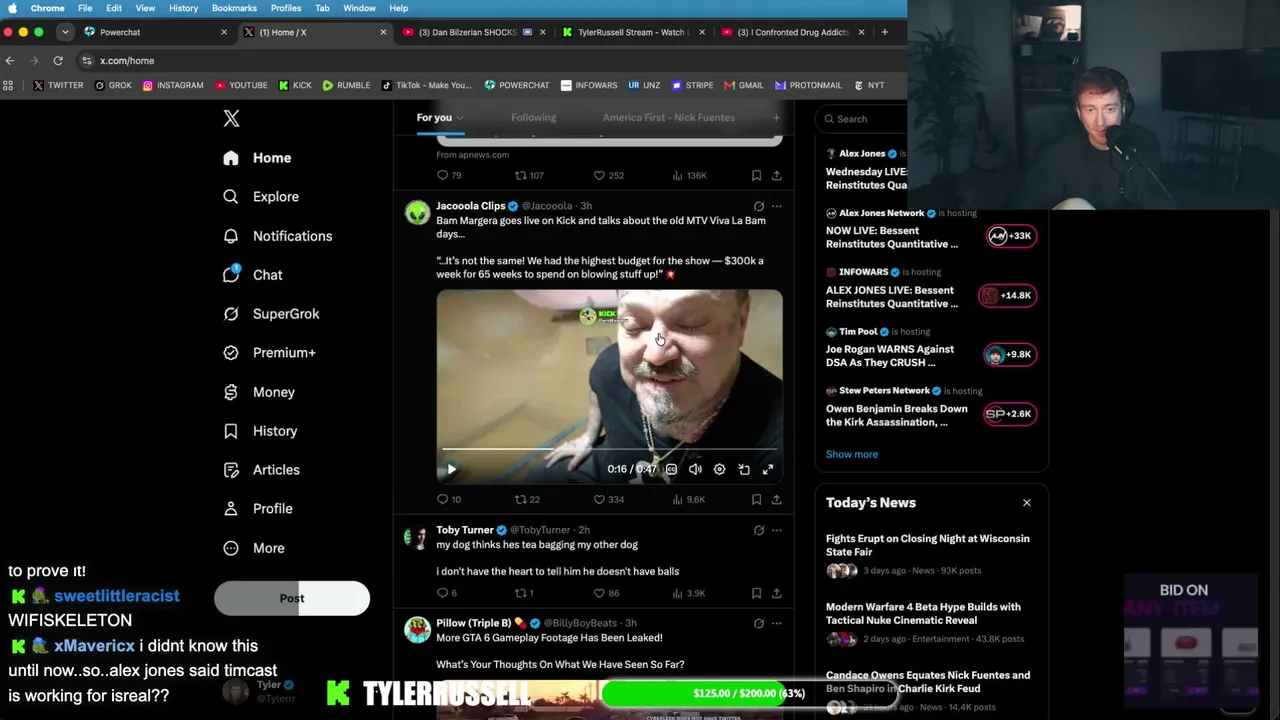
Task: Open History in the sidebar
Action: (260, 431)
